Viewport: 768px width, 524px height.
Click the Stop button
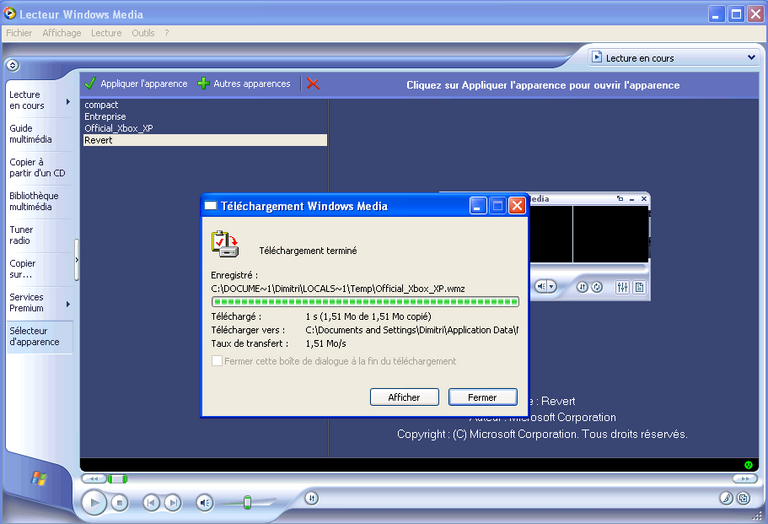[x=119, y=502]
